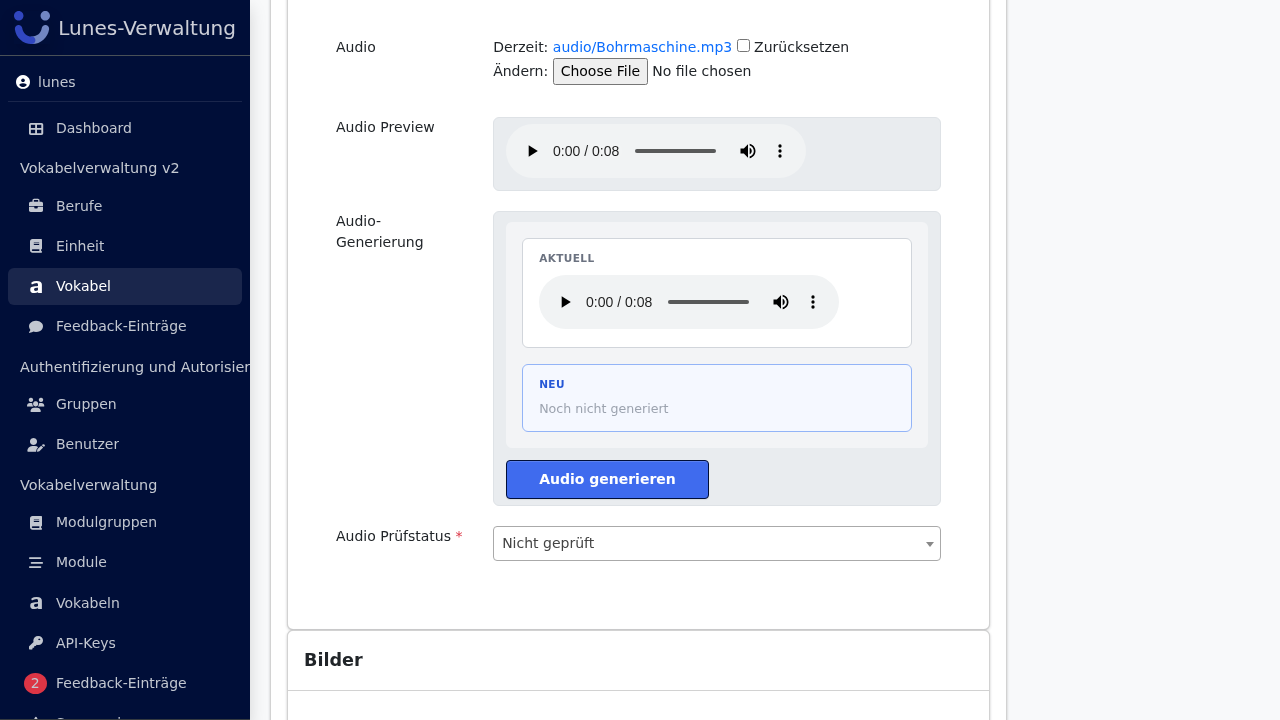Click the Vokabelverwaltung v2 section label
The width and height of the screenshot is (1280, 720).
[100, 168]
